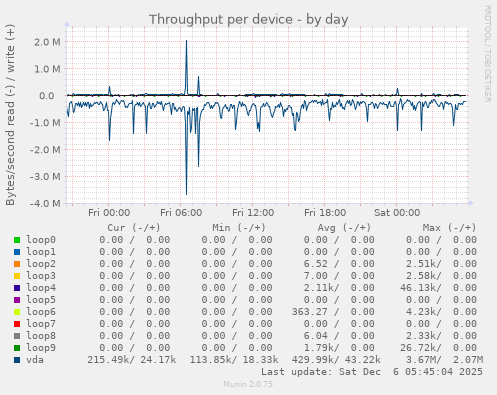Select the loop2 legend label
This screenshot has height=395, width=497.
tap(41, 264)
